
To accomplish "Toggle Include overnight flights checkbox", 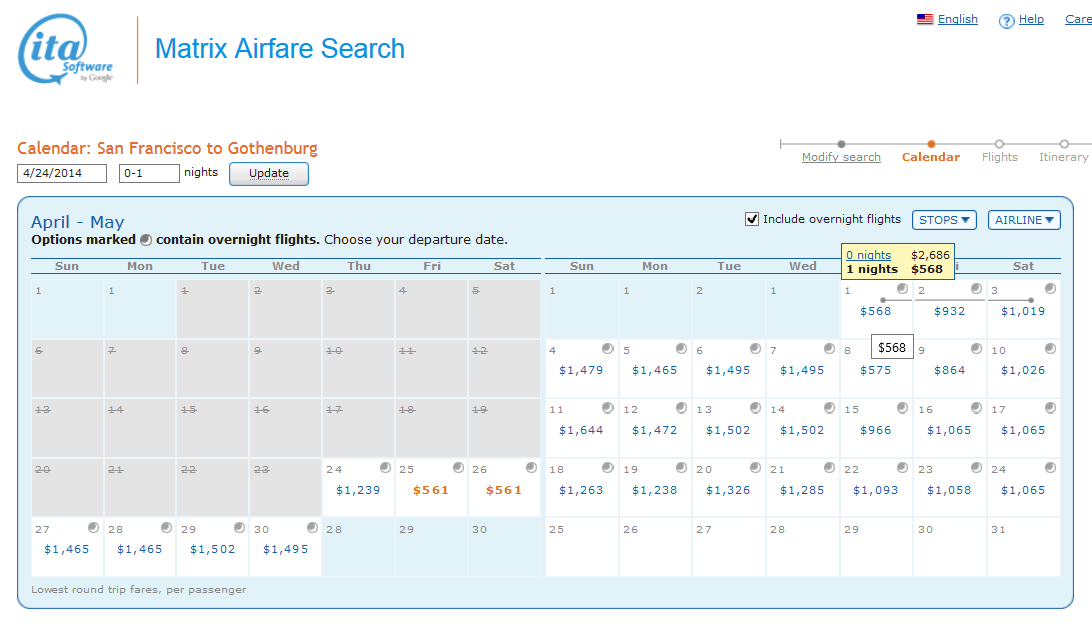I will click(x=752, y=219).
